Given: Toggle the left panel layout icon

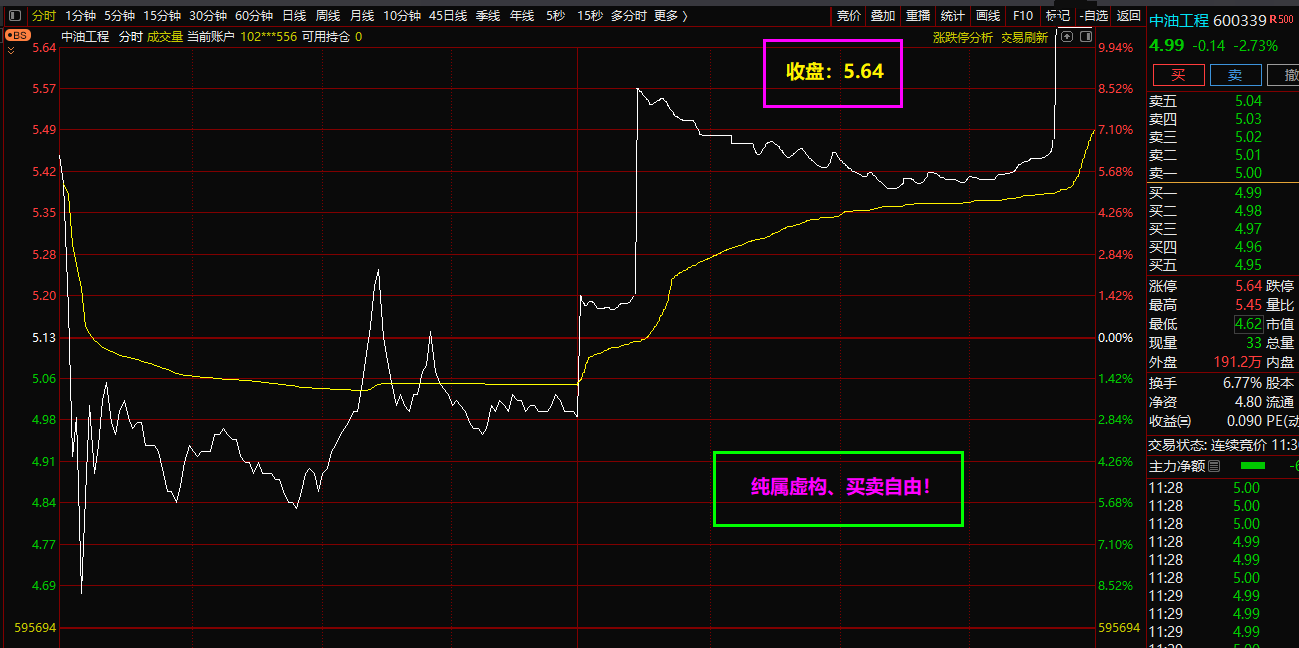Looking at the screenshot, I should pyautogui.click(x=13, y=16).
